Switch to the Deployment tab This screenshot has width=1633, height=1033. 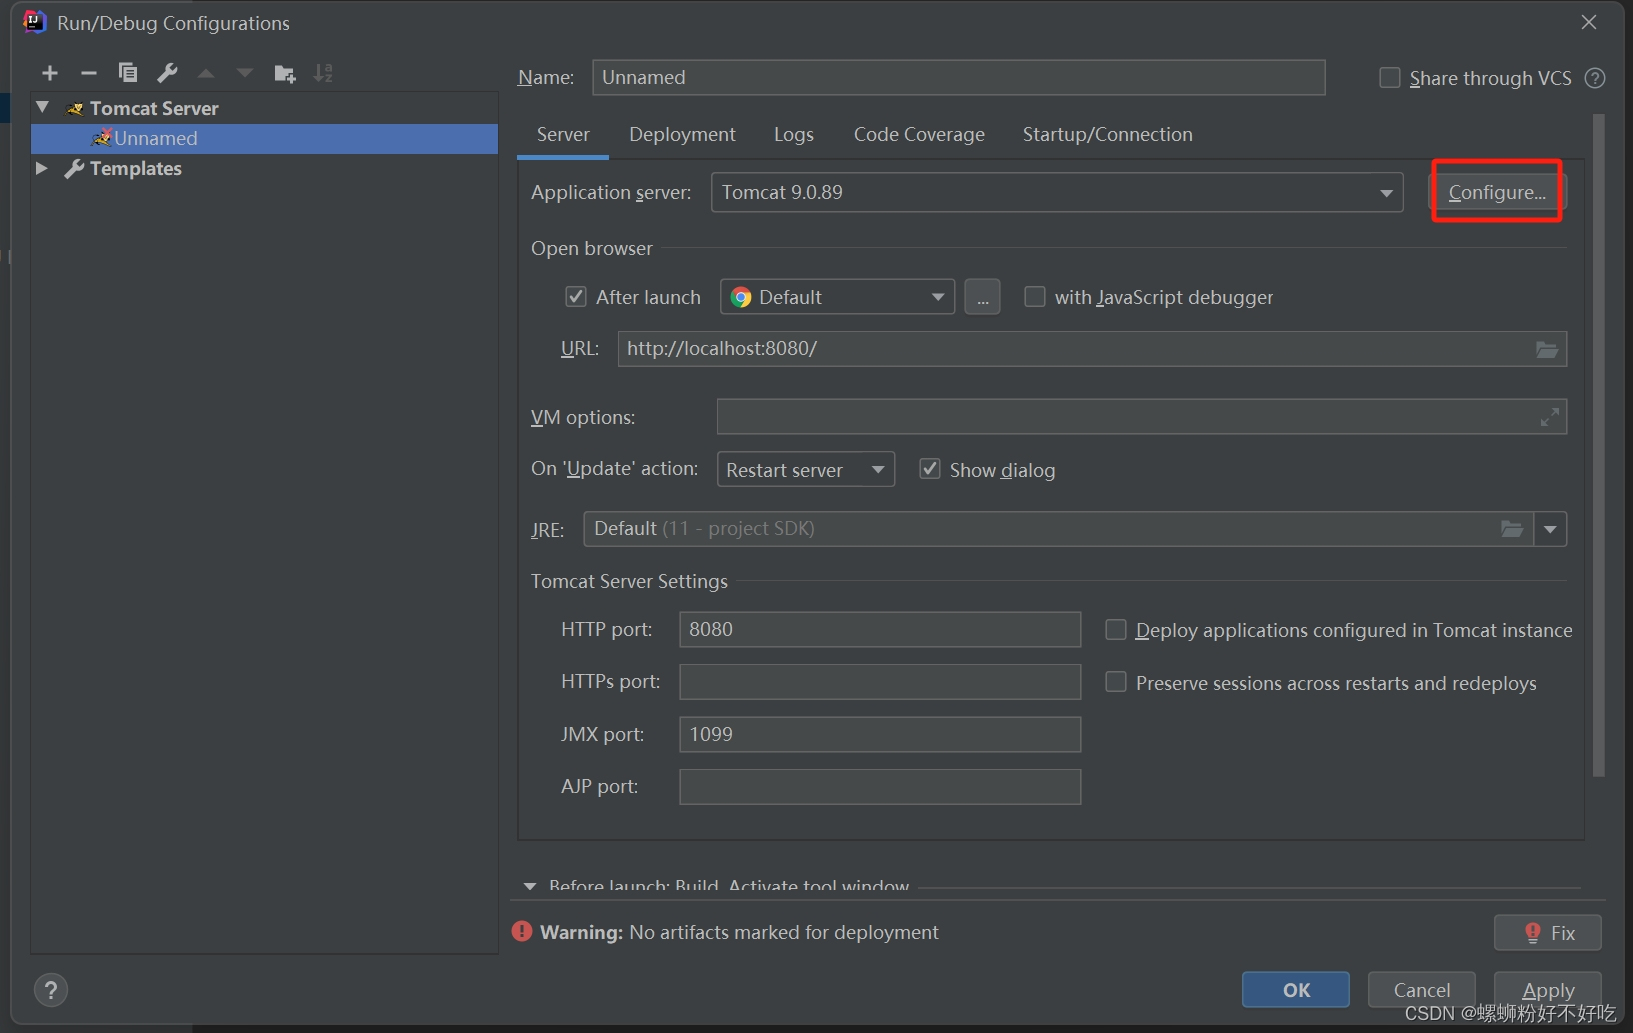(x=682, y=134)
